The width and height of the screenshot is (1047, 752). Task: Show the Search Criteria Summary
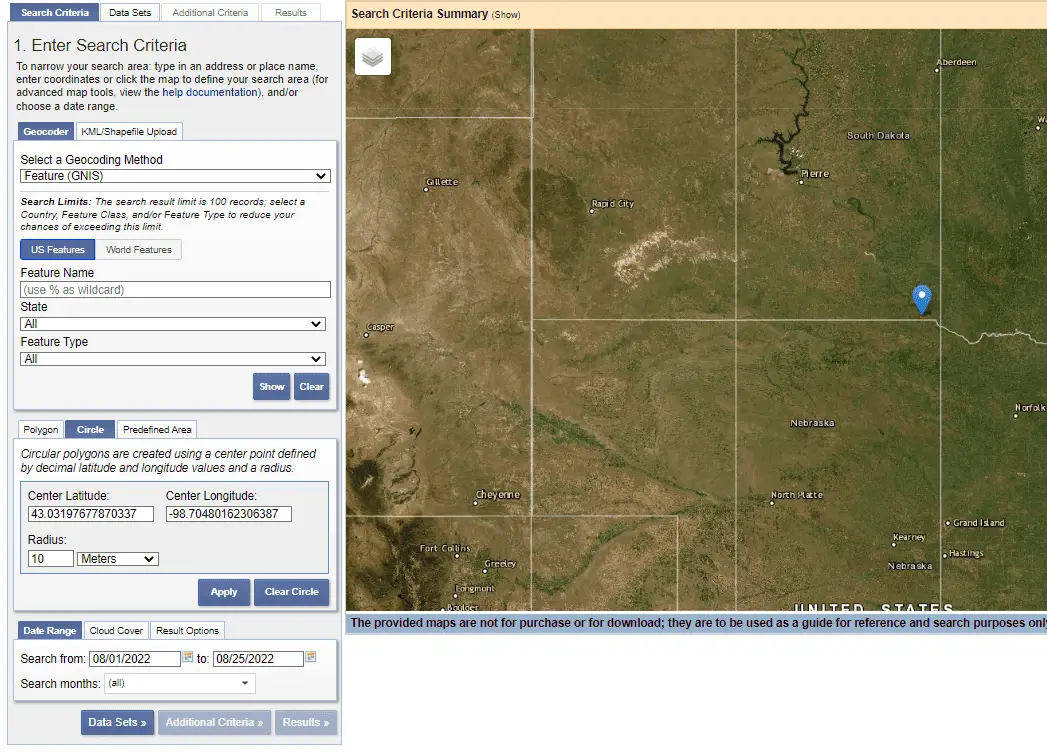pos(506,12)
